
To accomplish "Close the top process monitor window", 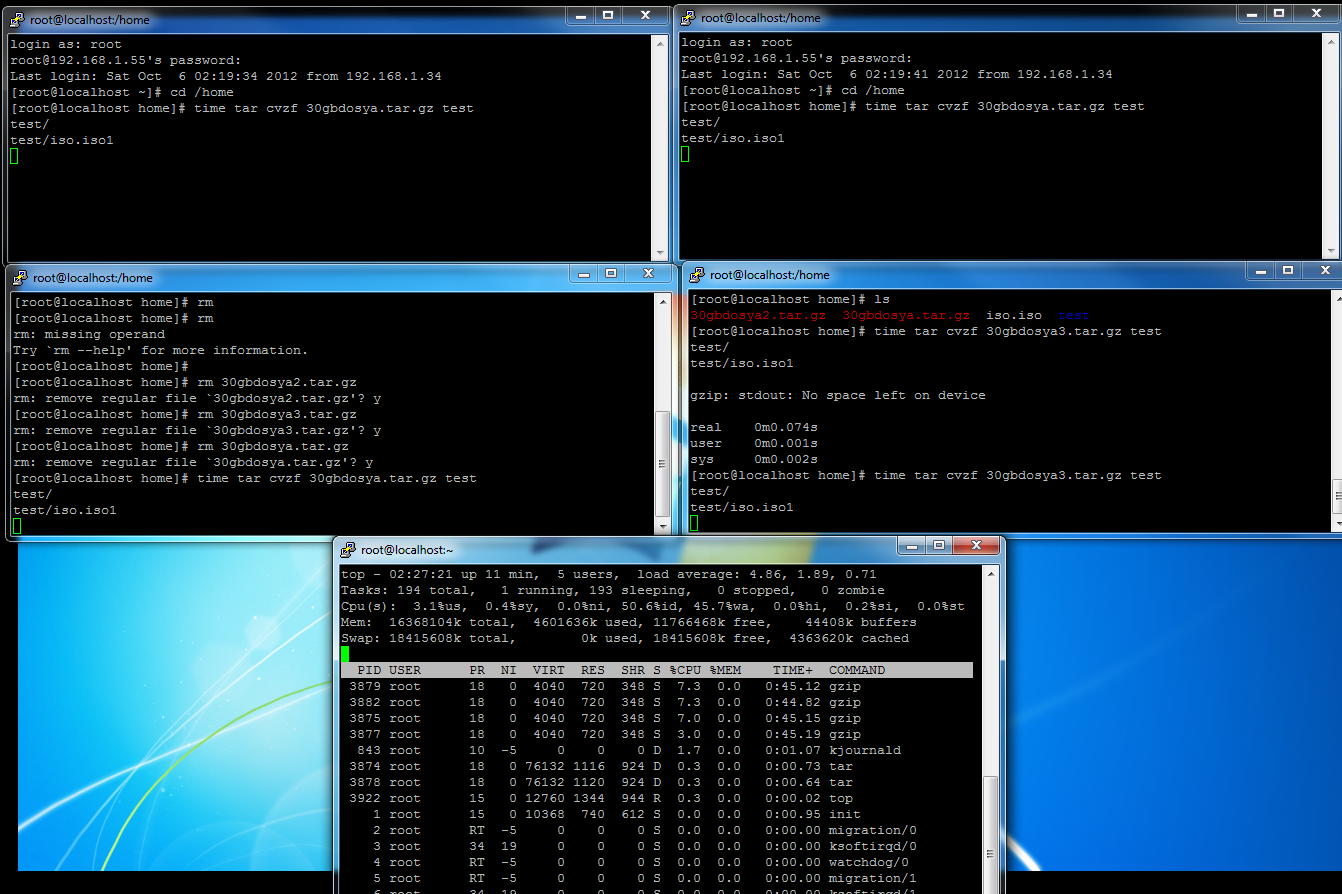I will point(975,545).
